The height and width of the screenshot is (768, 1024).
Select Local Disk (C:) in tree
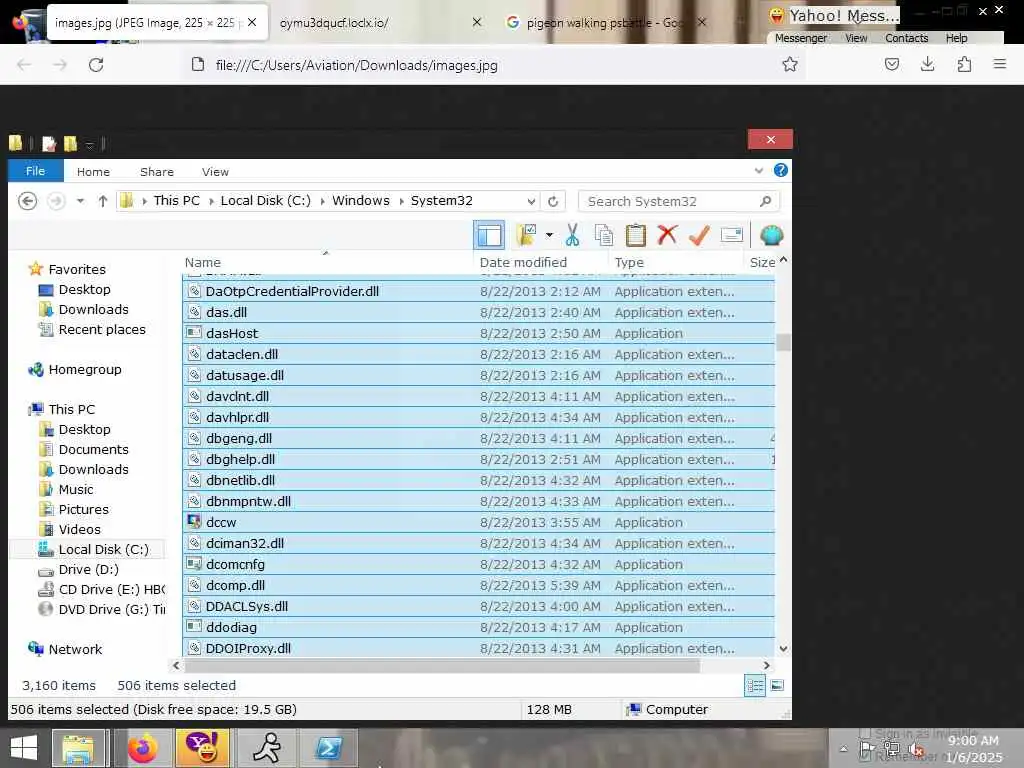pos(103,549)
